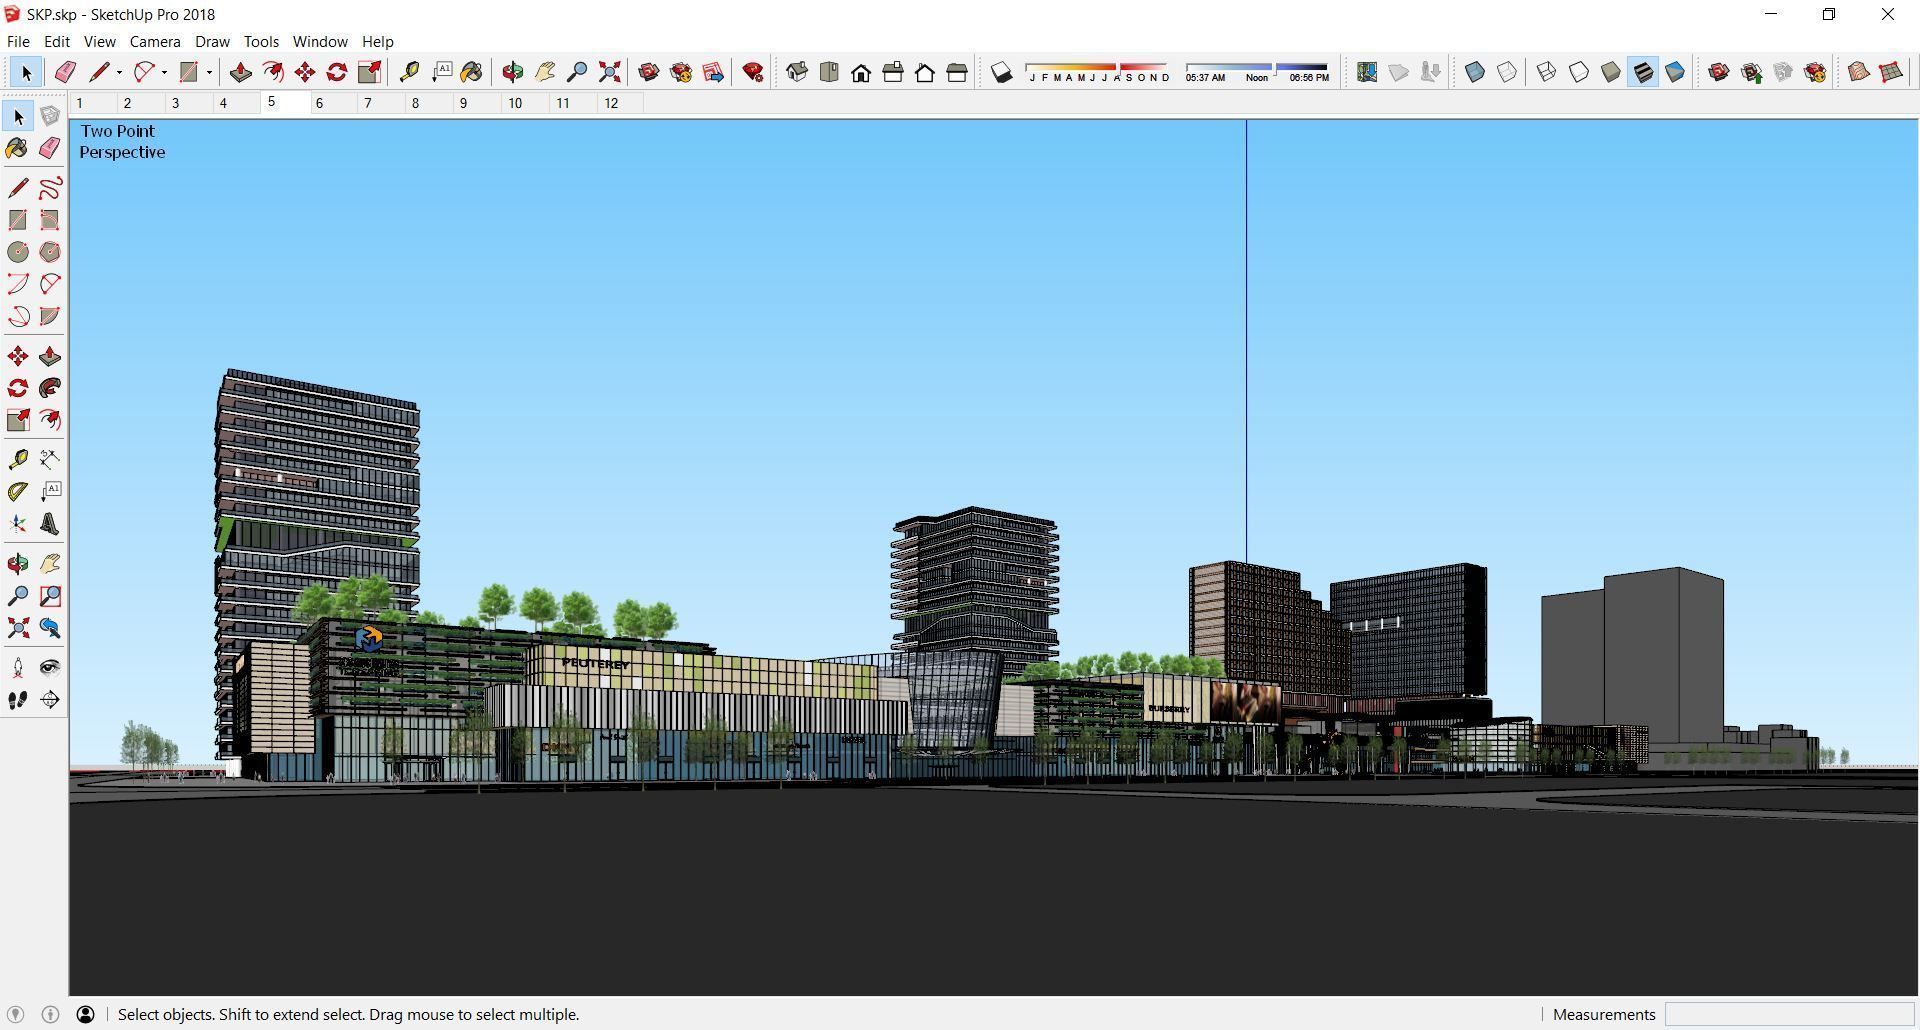Select the Text label tool in top toolbar
This screenshot has height=1030, width=1920.
pyautogui.click(x=441, y=72)
